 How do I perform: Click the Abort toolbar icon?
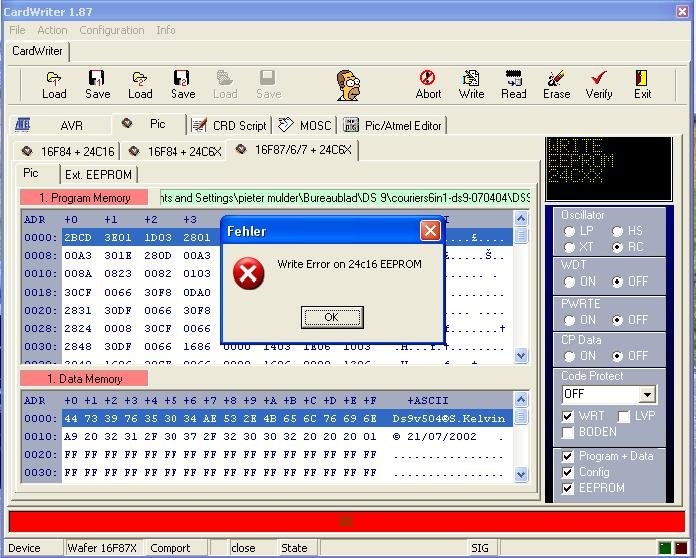tap(427, 78)
